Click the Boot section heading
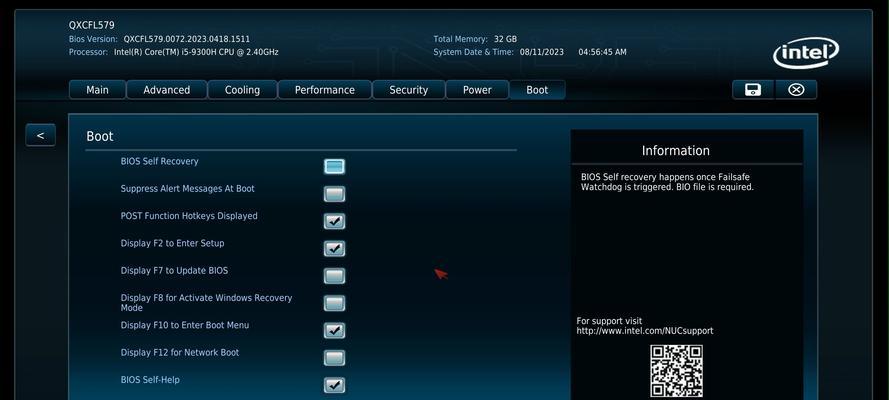Image resolution: width=889 pixels, height=400 pixels. (100, 137)
